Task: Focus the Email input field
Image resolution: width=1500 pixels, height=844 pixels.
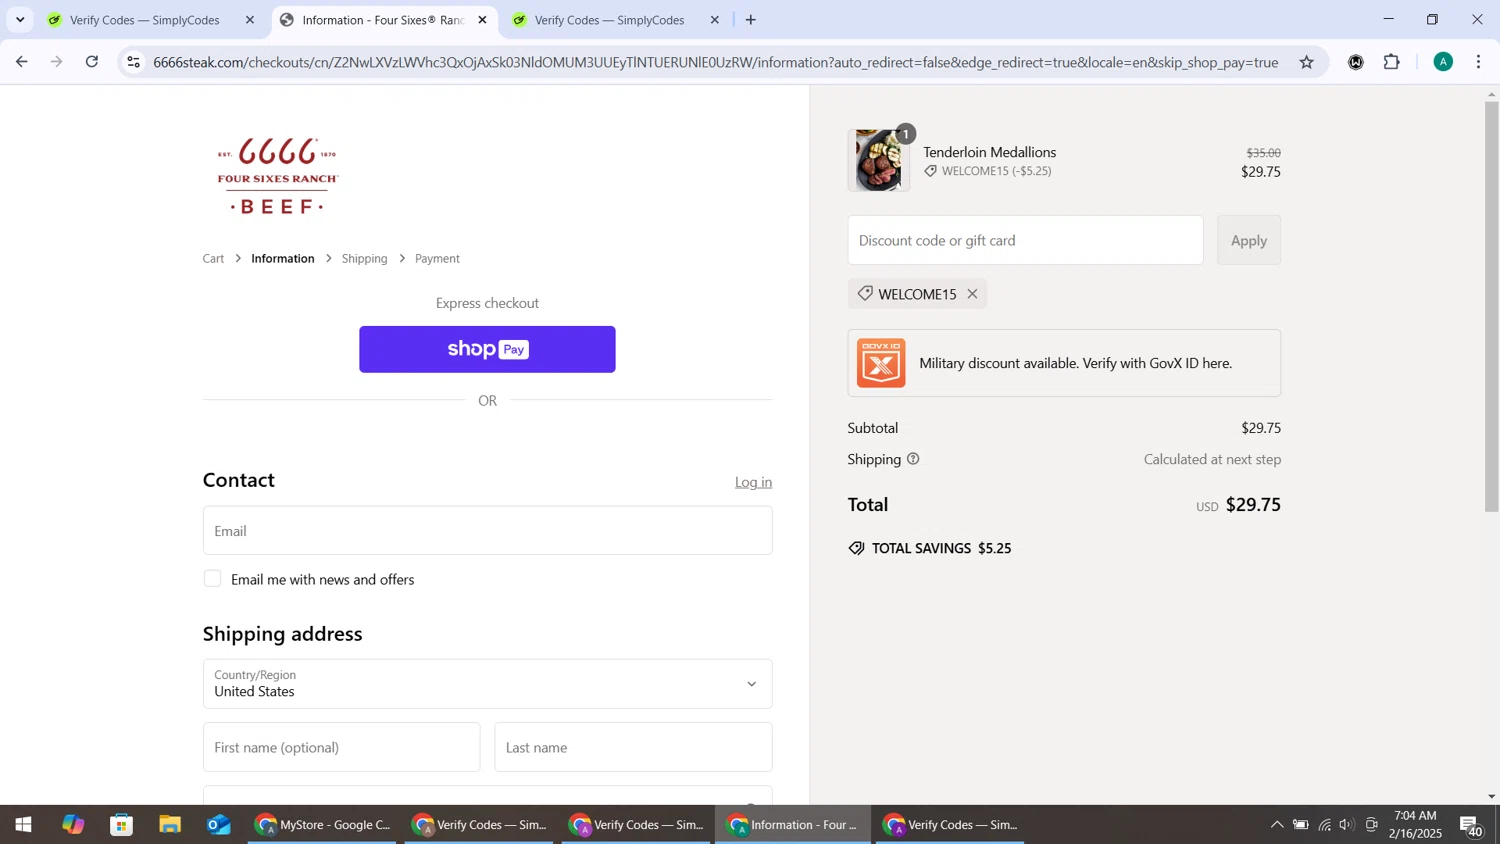Action: coord(487,530)
